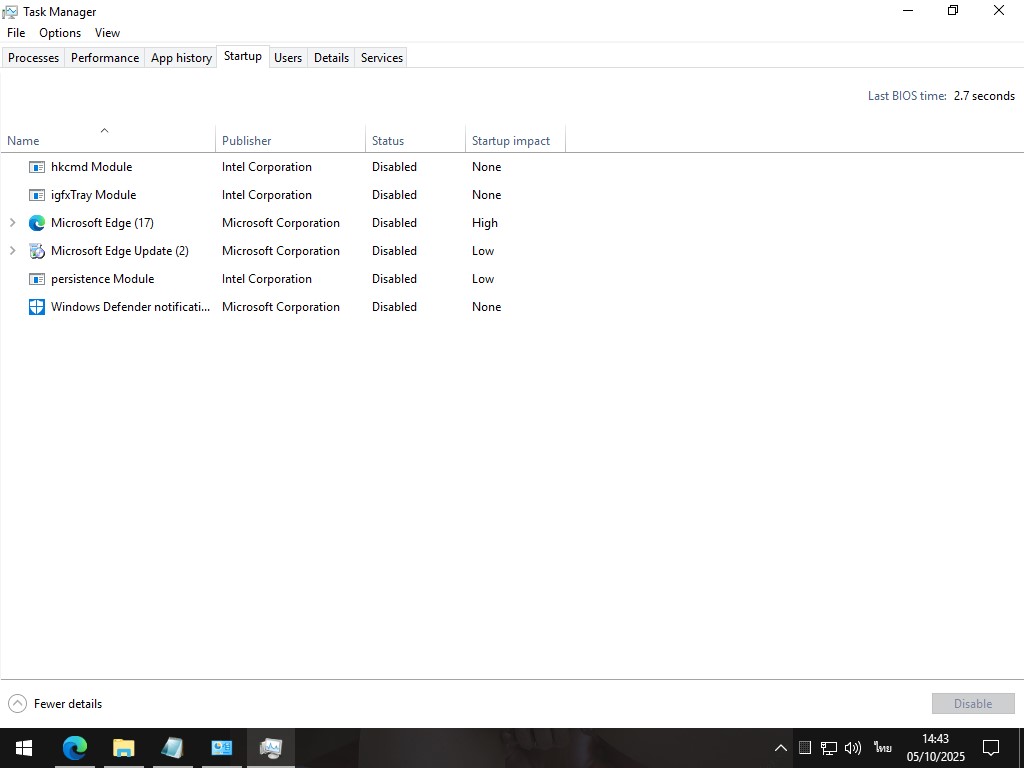Viewport: 1024px width, 768px height.
Task: Select the Windows Defender notificati... entry
Action: pos(131,307)
